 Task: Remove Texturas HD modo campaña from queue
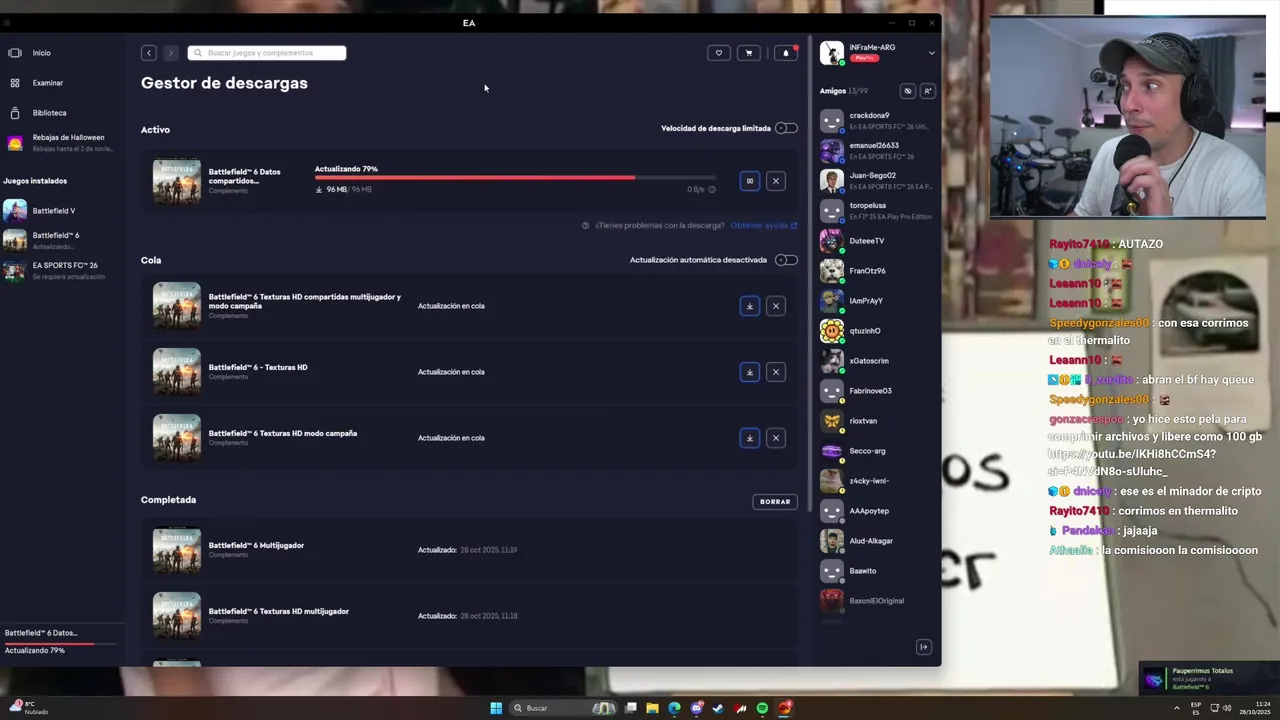pyautogui.click(x=776, y=438)
